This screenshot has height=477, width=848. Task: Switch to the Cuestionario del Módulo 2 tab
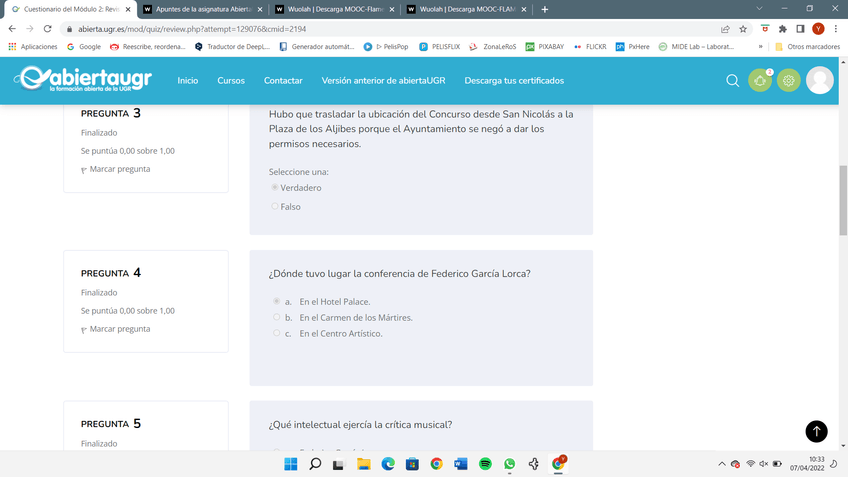[x=69, y=9]
